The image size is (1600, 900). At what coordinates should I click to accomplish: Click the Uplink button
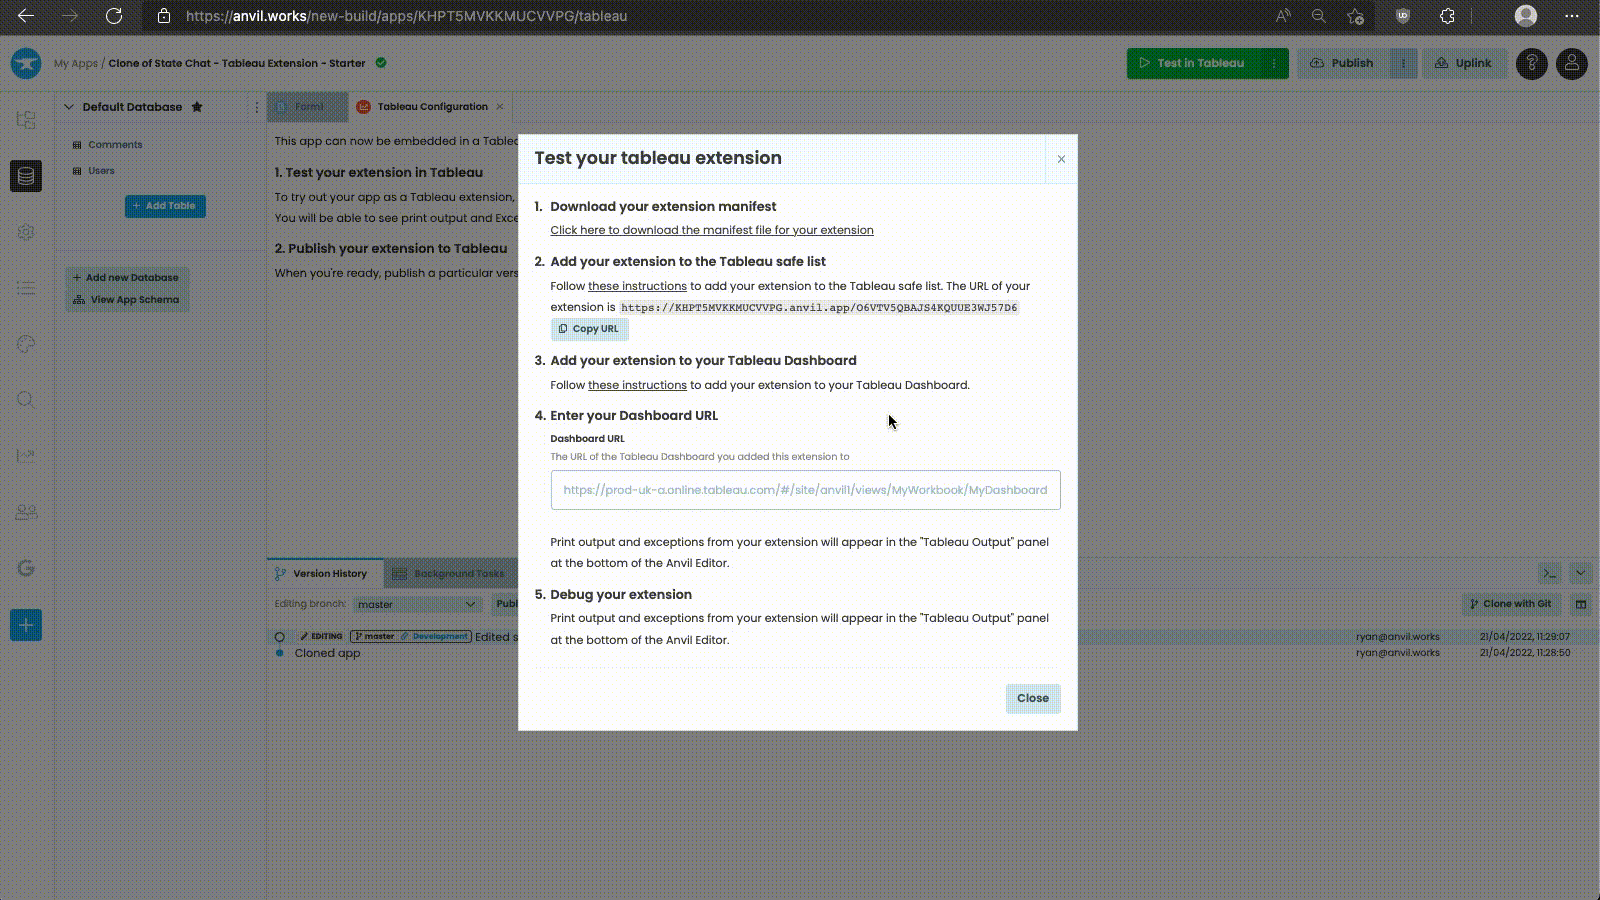(1464, 63)
